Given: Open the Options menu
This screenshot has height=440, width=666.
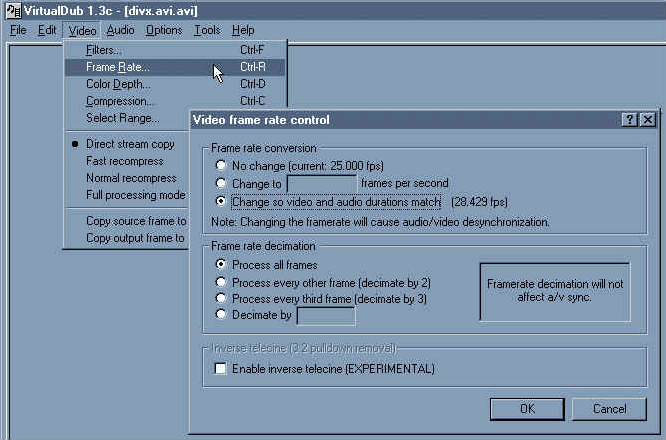Looking at the screenshot, I should [164, 31].
